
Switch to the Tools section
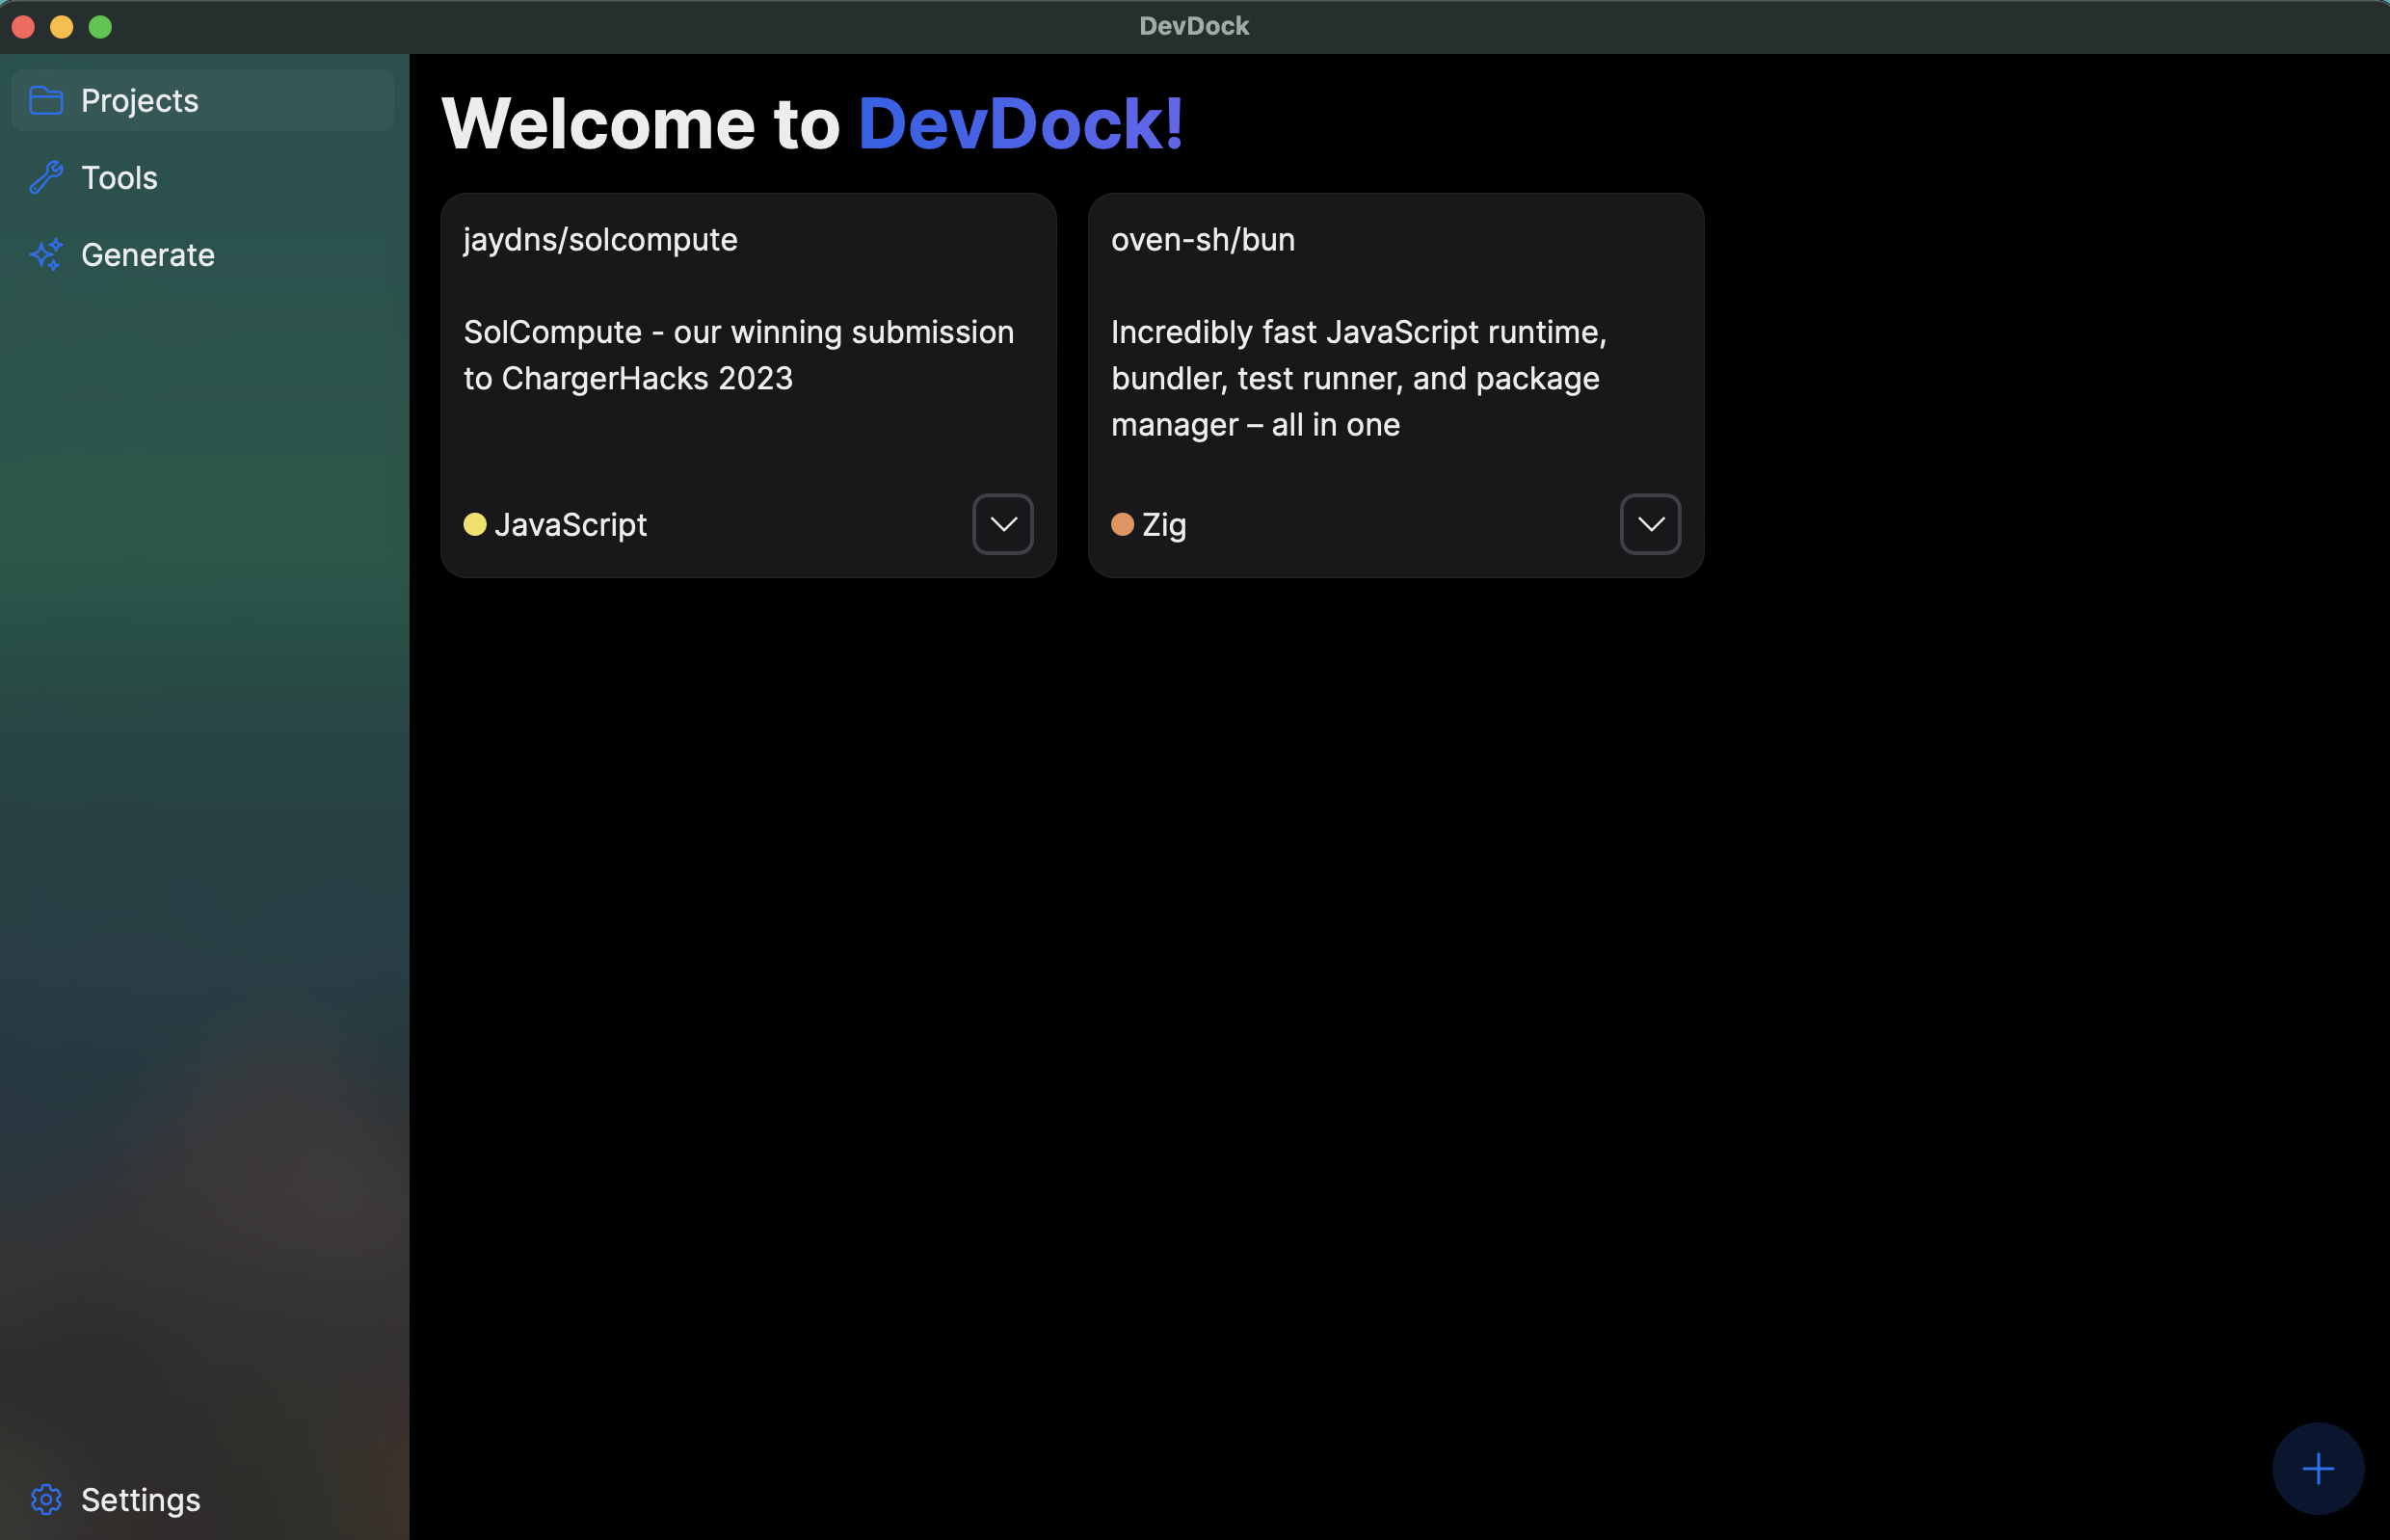click(119, 178)
